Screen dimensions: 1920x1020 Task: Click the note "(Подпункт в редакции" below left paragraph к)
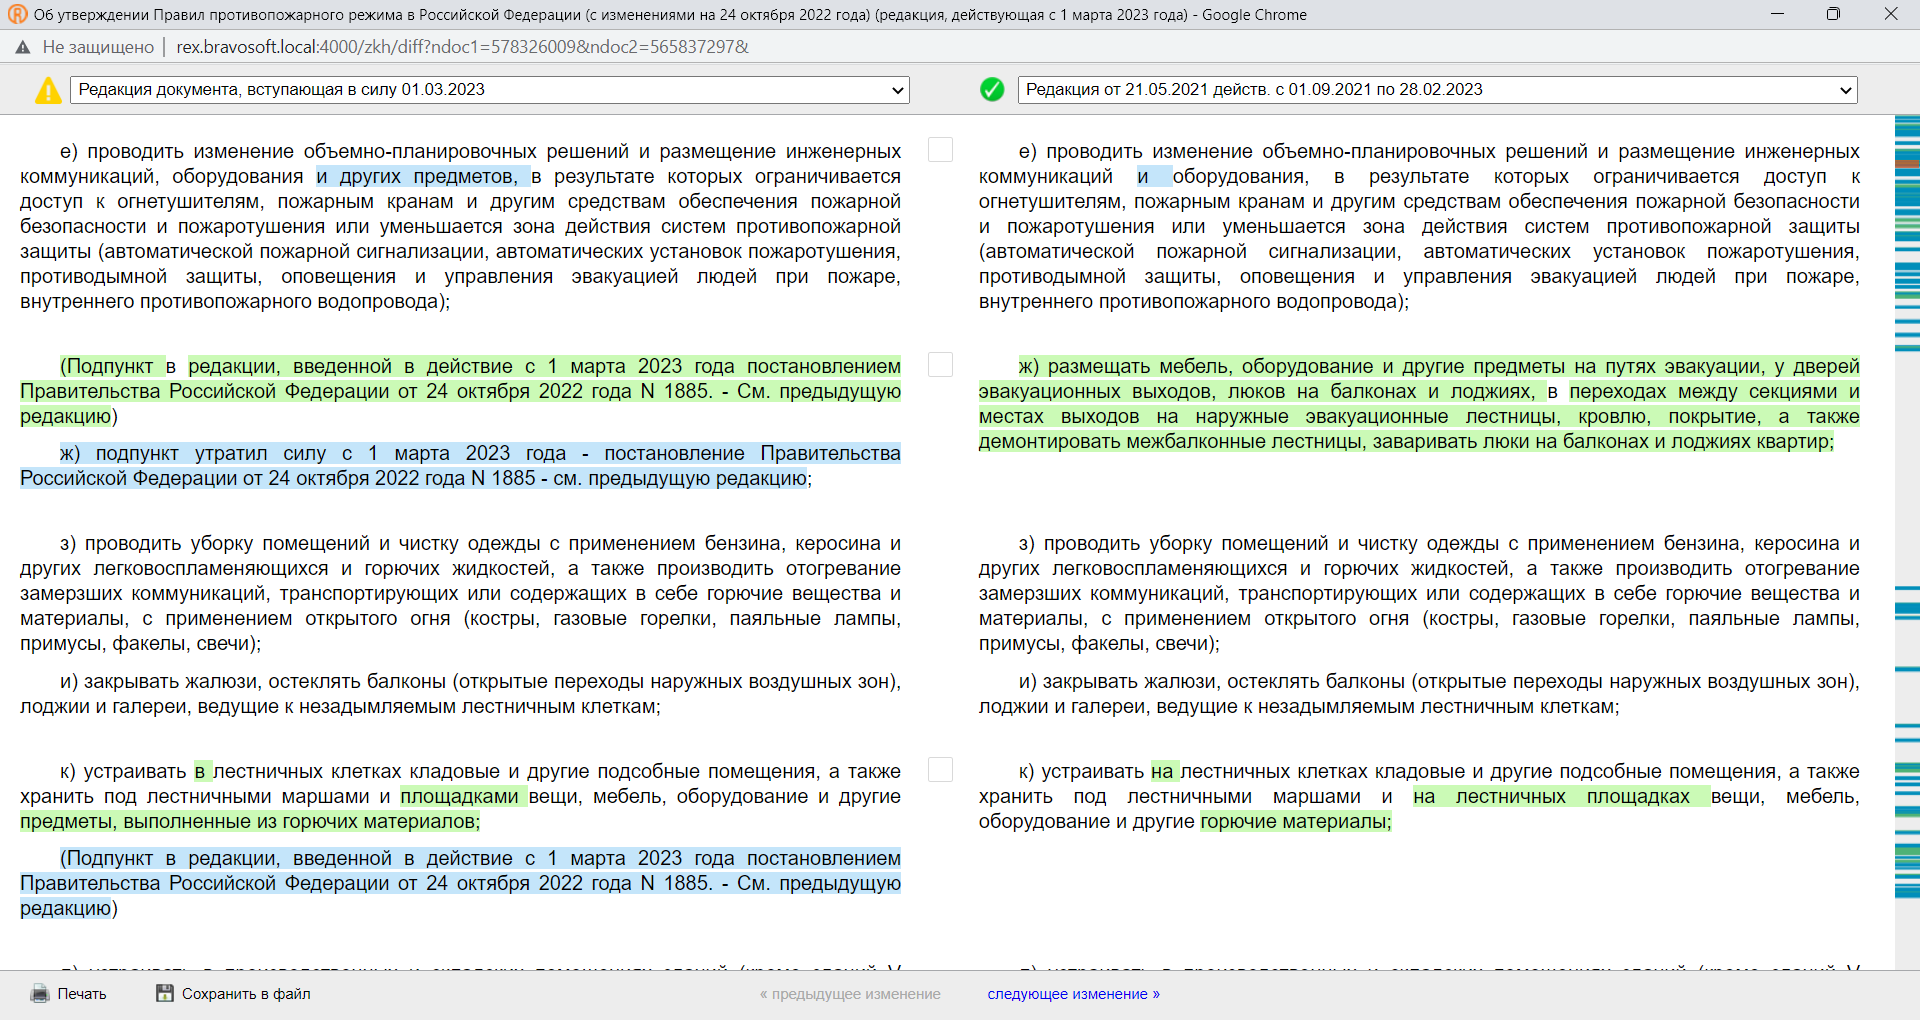pos(460,884)
